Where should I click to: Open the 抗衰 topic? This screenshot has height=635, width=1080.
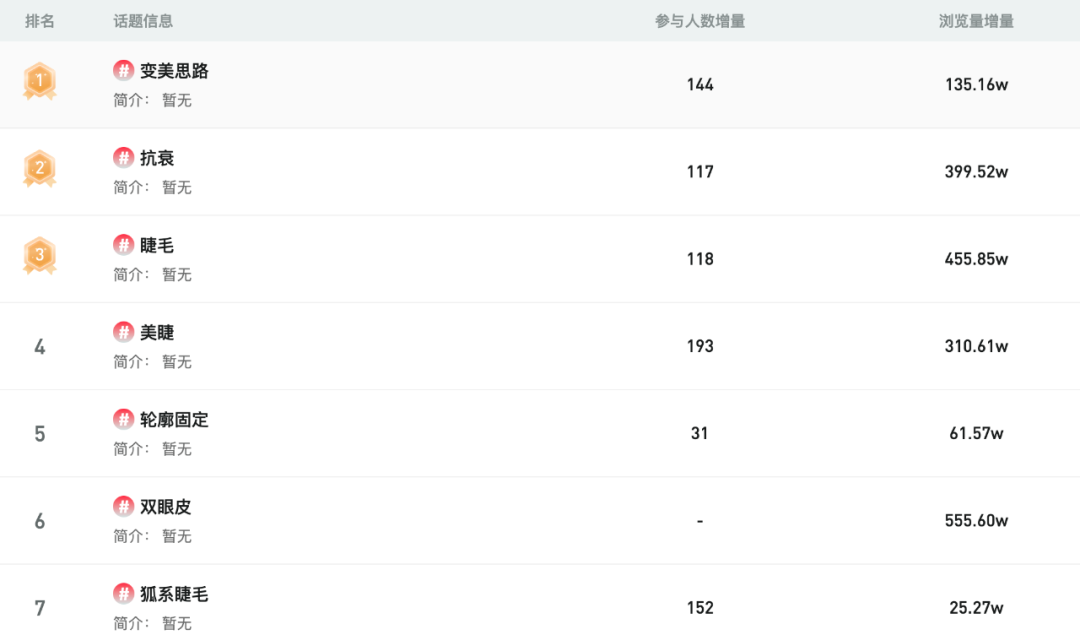(157, 158)
